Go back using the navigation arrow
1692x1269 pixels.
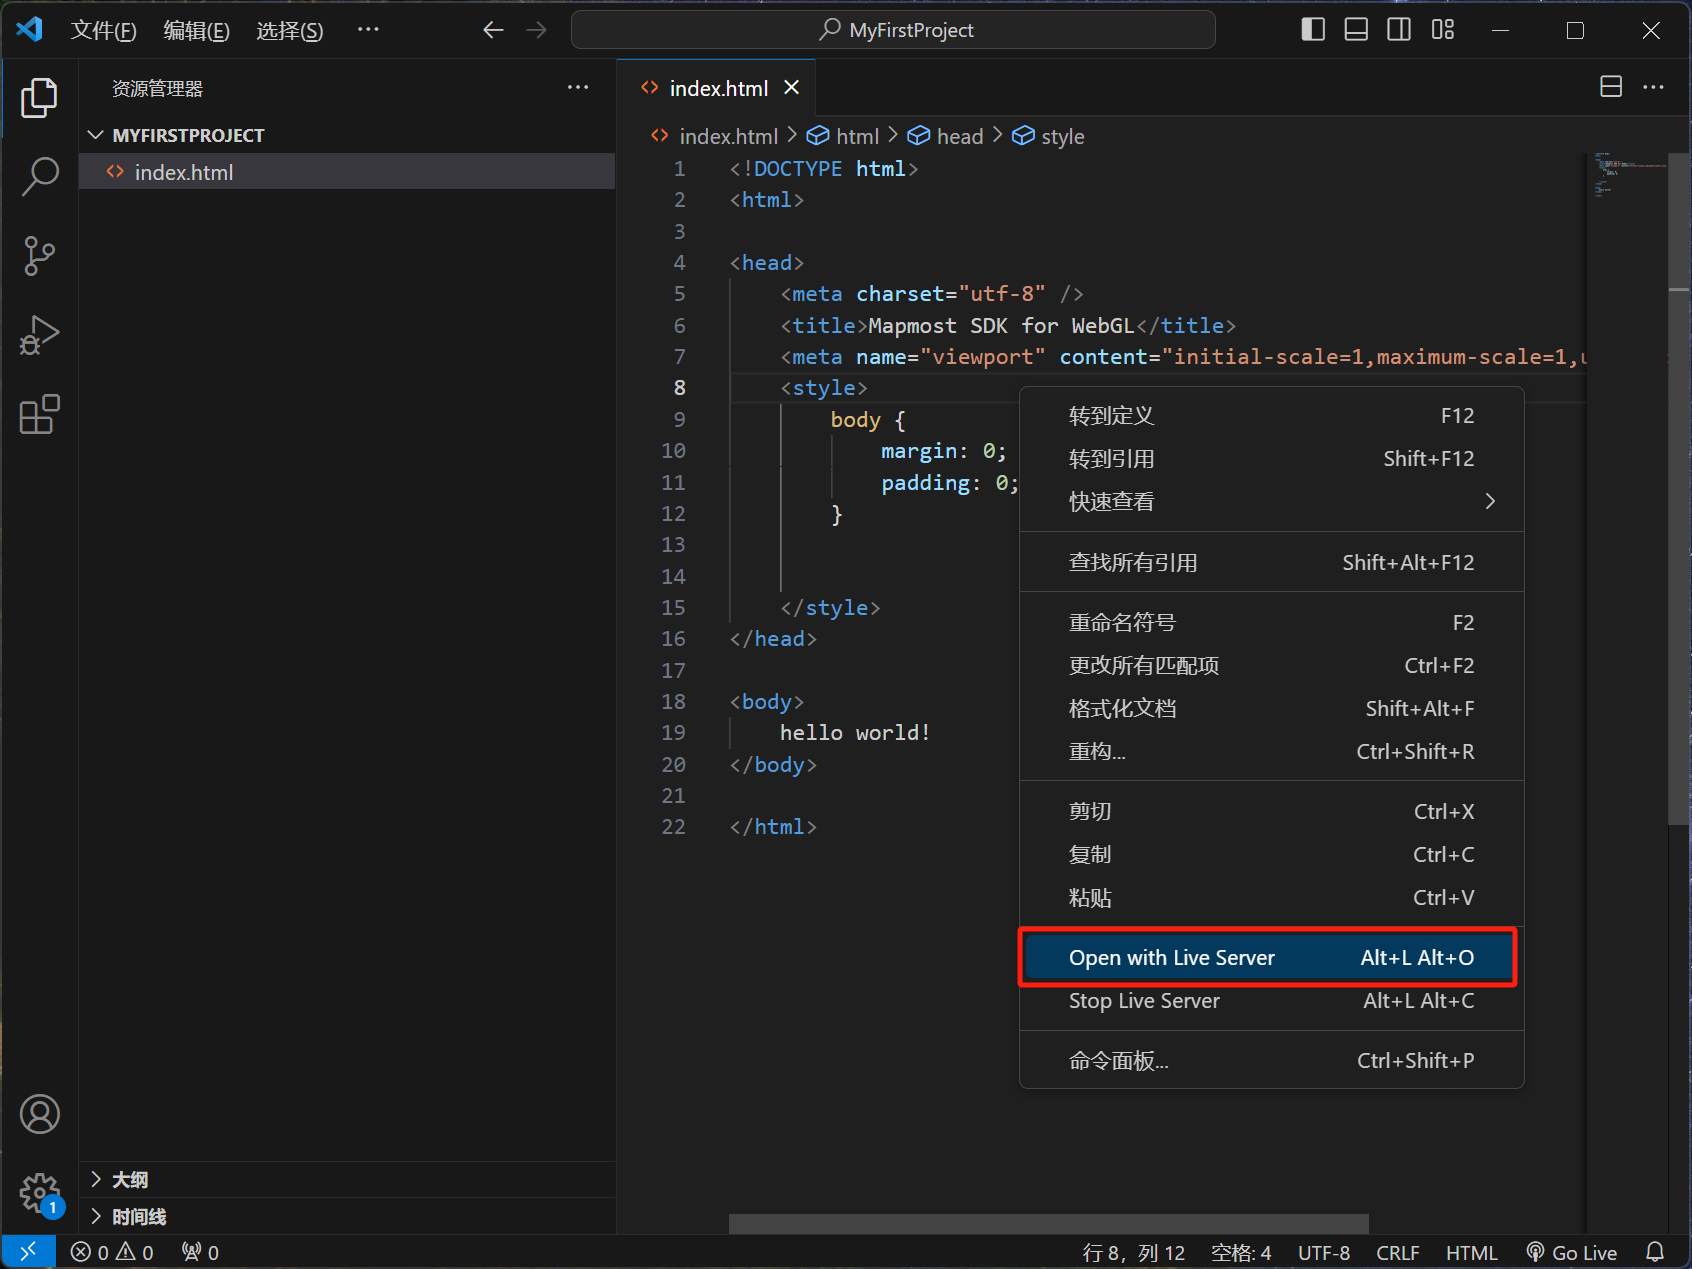click(493, 30)
